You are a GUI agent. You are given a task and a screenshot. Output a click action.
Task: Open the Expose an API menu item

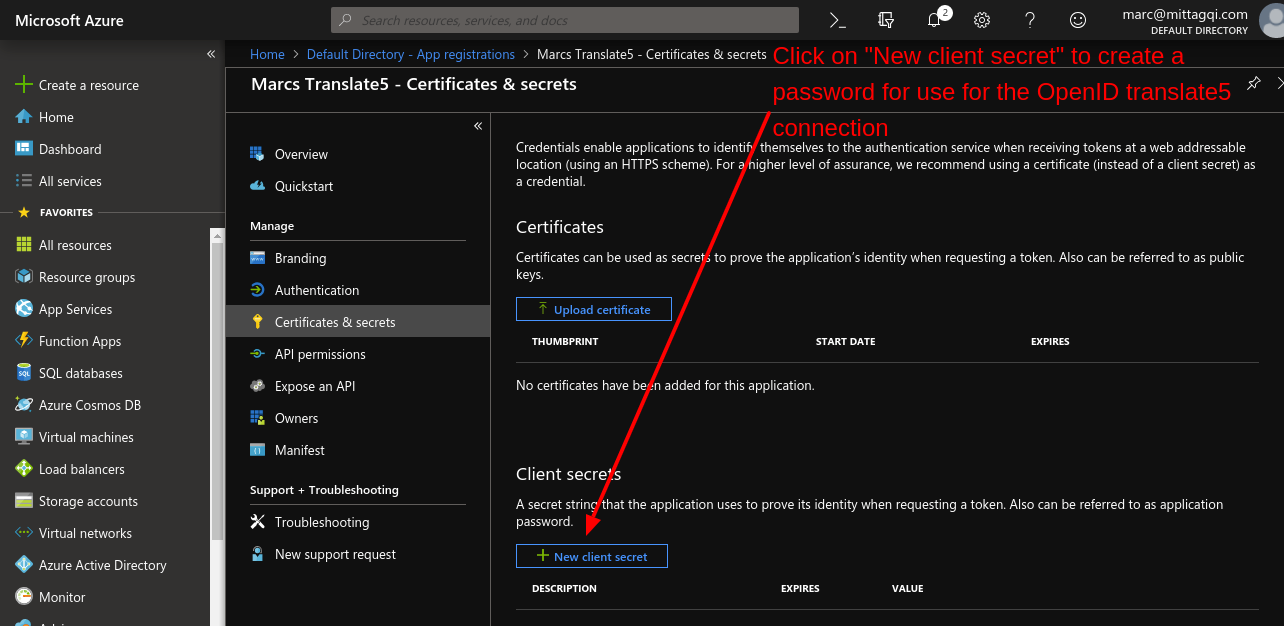[358, 386]
